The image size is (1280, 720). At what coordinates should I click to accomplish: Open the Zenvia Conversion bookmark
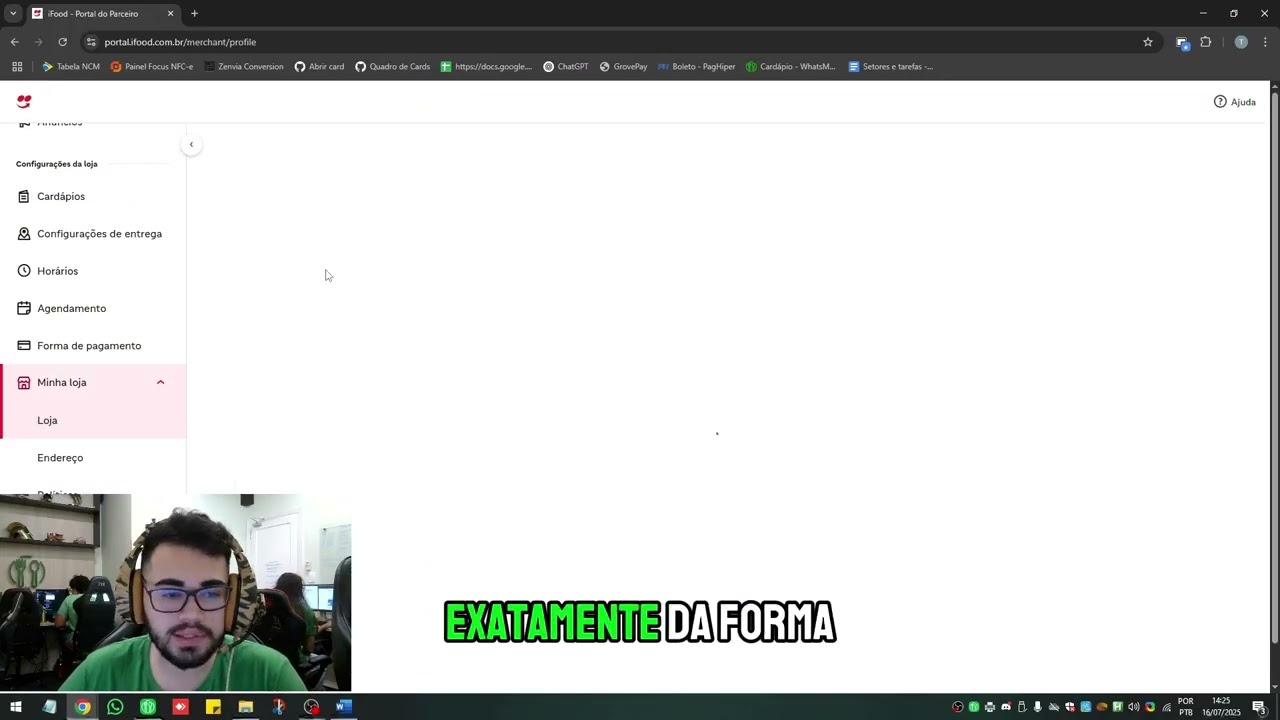click(x=244, y=67)
